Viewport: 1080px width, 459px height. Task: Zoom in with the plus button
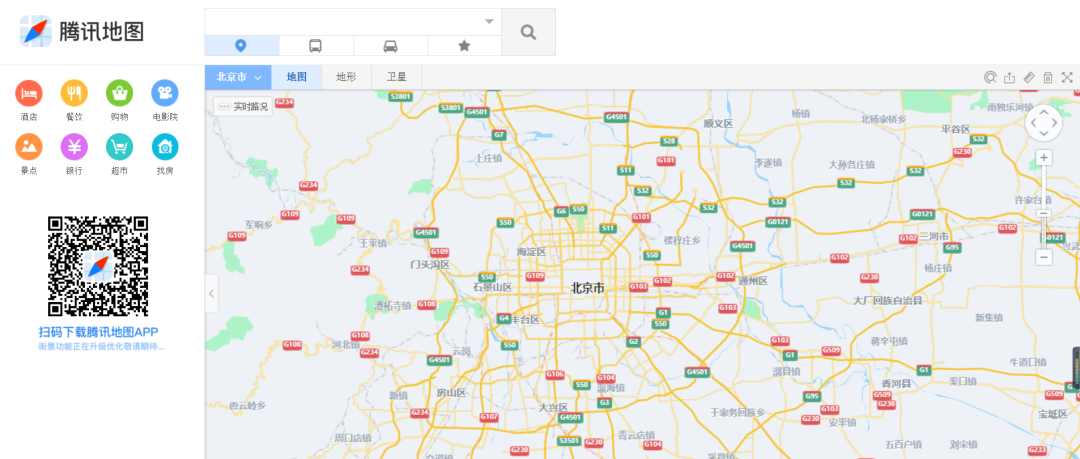click(1044, 158)
